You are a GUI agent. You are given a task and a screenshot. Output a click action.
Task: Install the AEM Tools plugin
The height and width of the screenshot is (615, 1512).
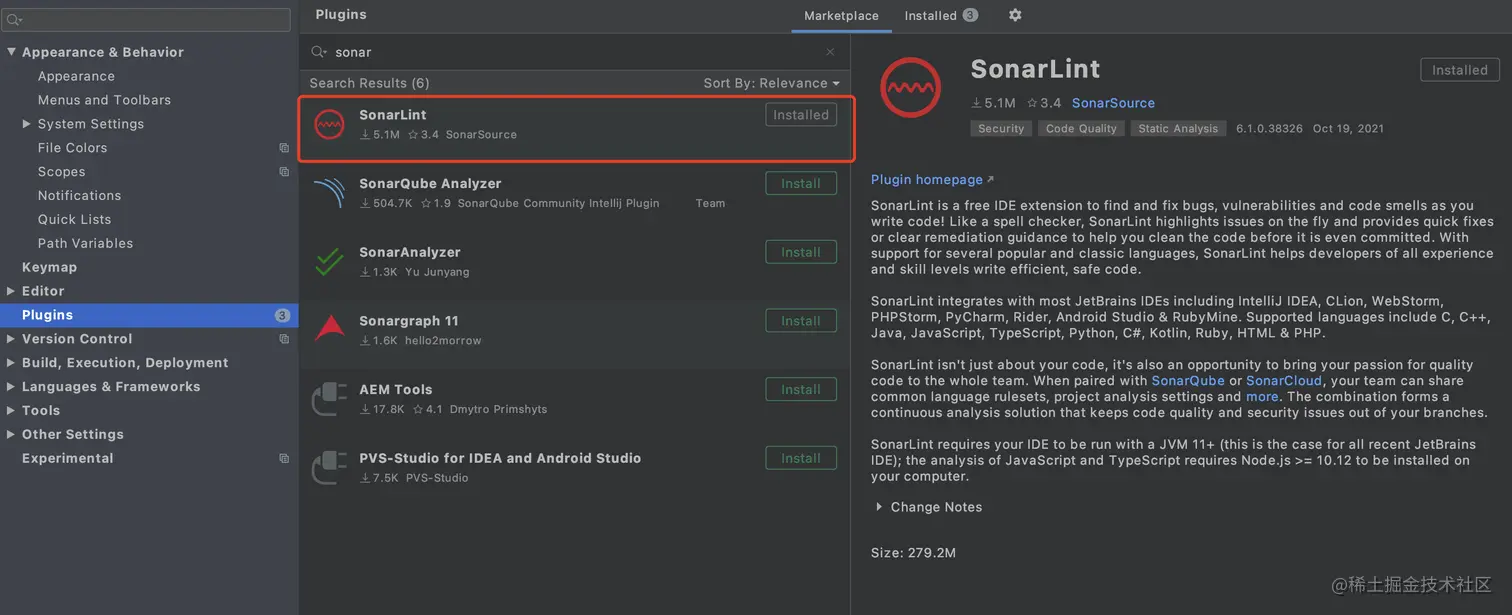click(x=801, y=389)
